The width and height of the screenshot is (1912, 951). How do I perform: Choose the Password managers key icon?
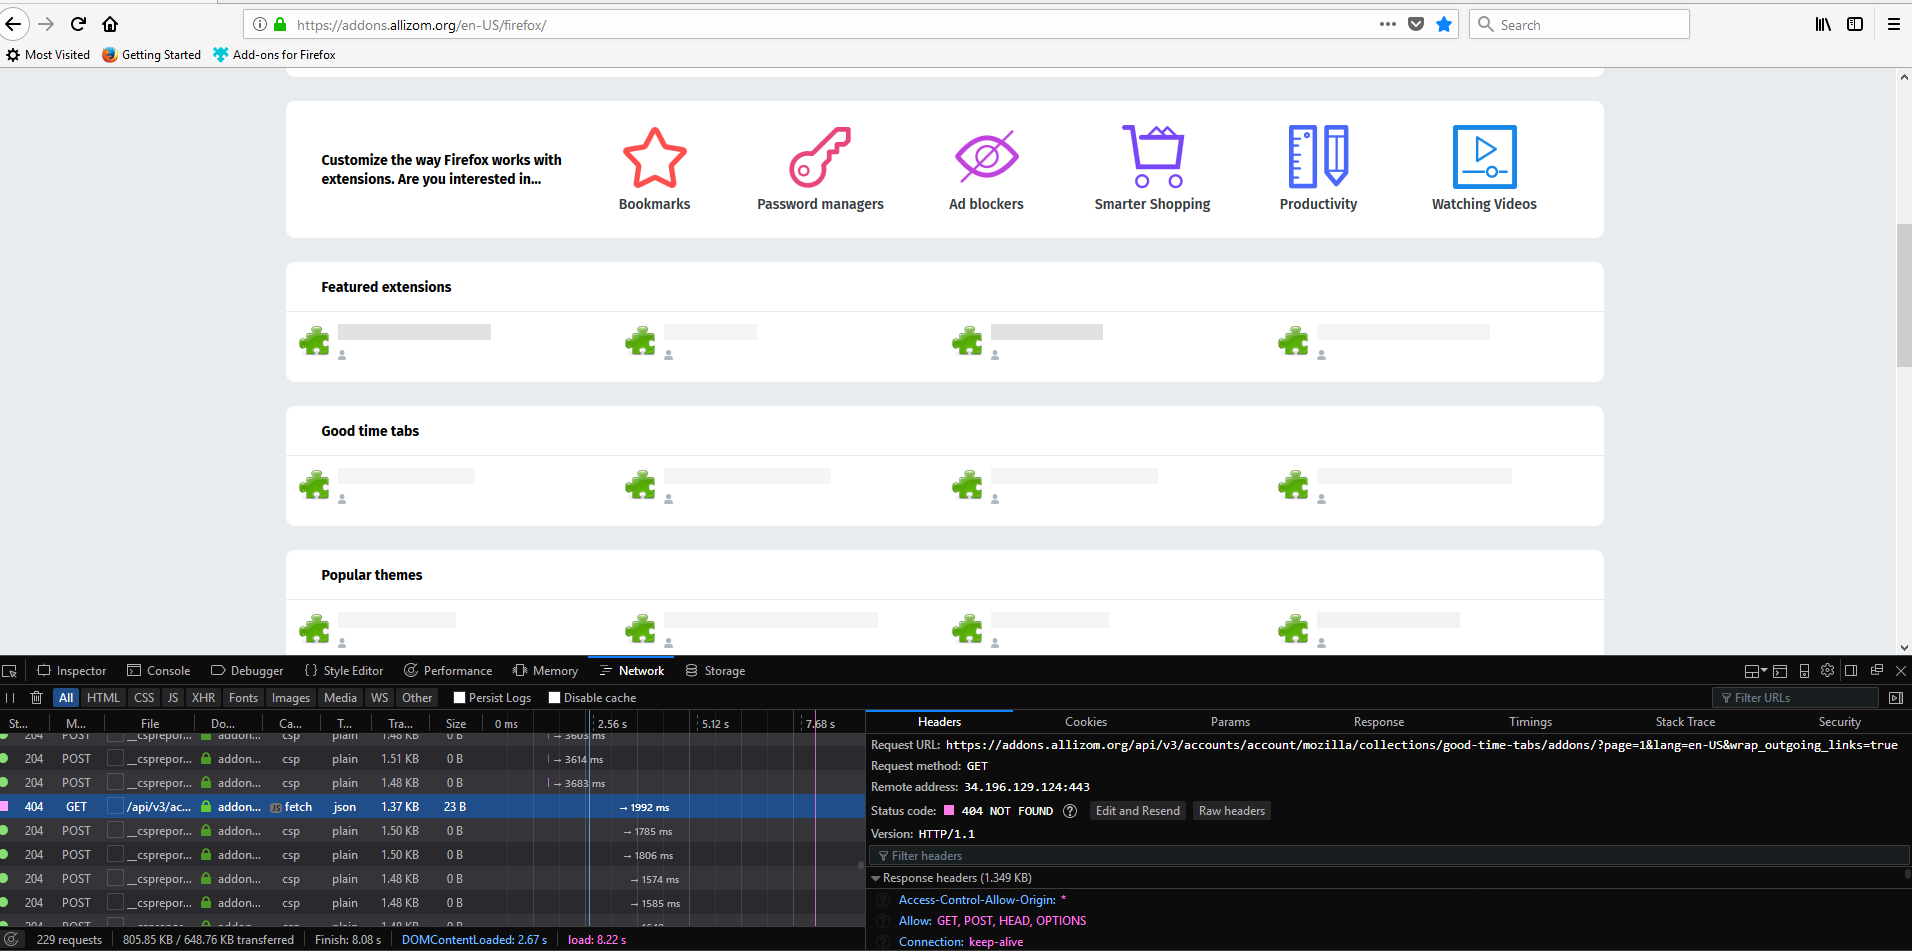point(820,157)
